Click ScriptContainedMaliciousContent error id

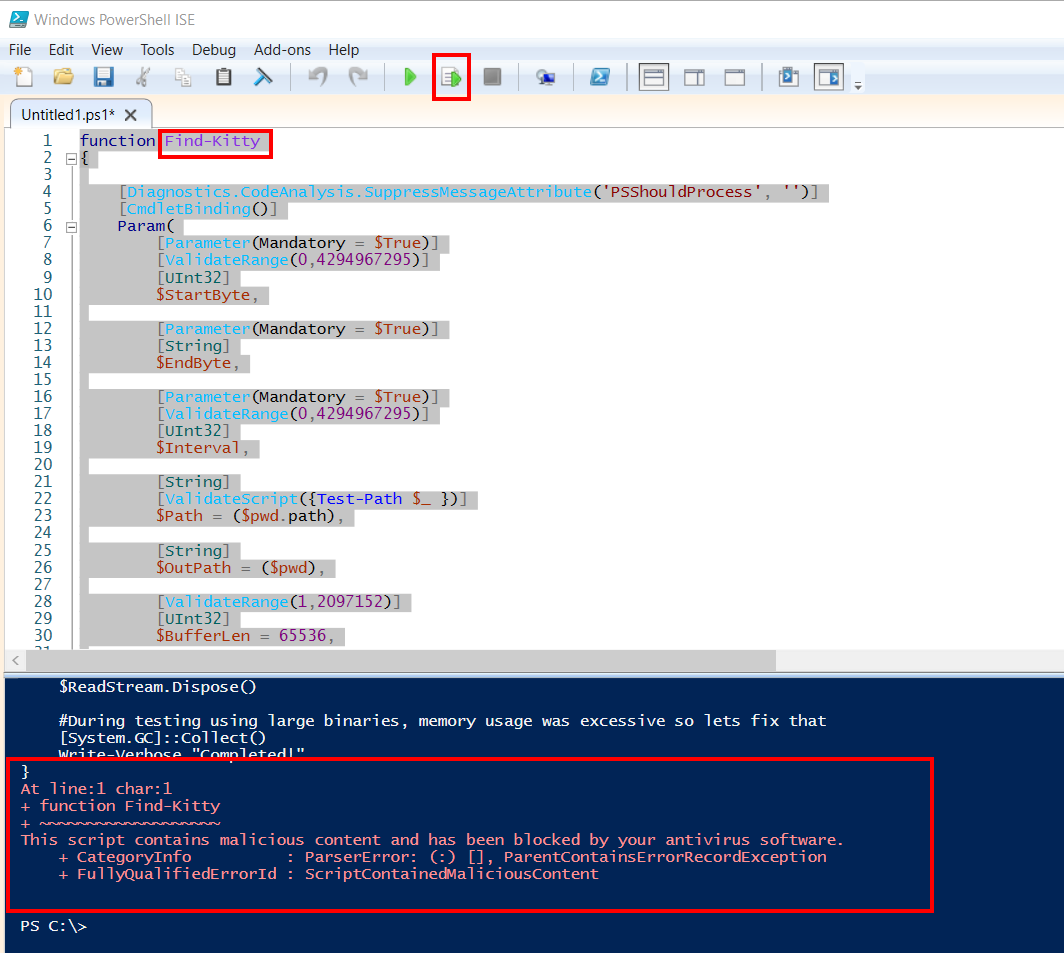tap(451, 874)
